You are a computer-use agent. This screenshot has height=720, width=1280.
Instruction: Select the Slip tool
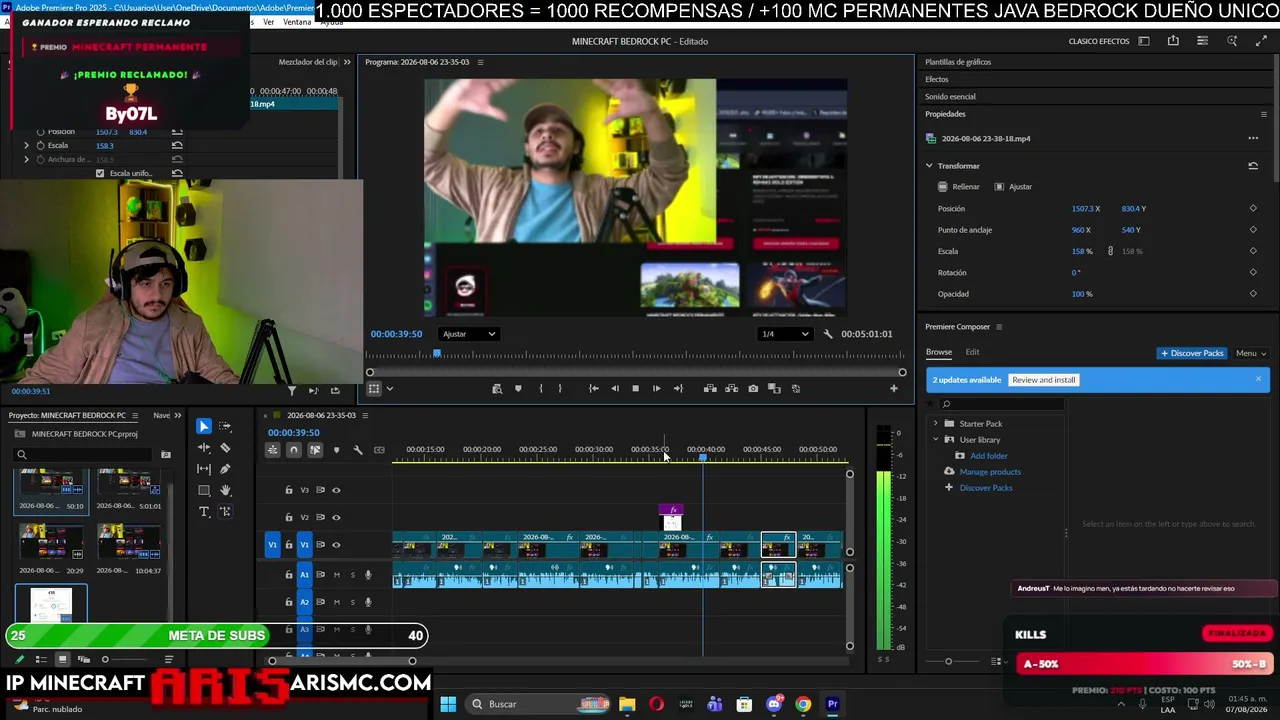(x=204, y=469)
